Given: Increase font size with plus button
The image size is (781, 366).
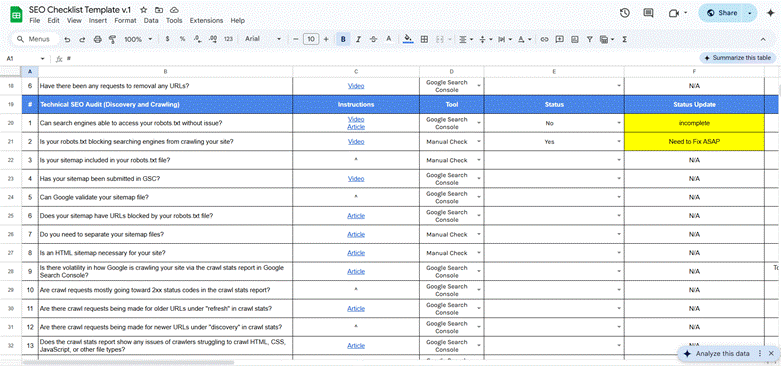Looking at the screenshot, I should click(x=326, y=39).
